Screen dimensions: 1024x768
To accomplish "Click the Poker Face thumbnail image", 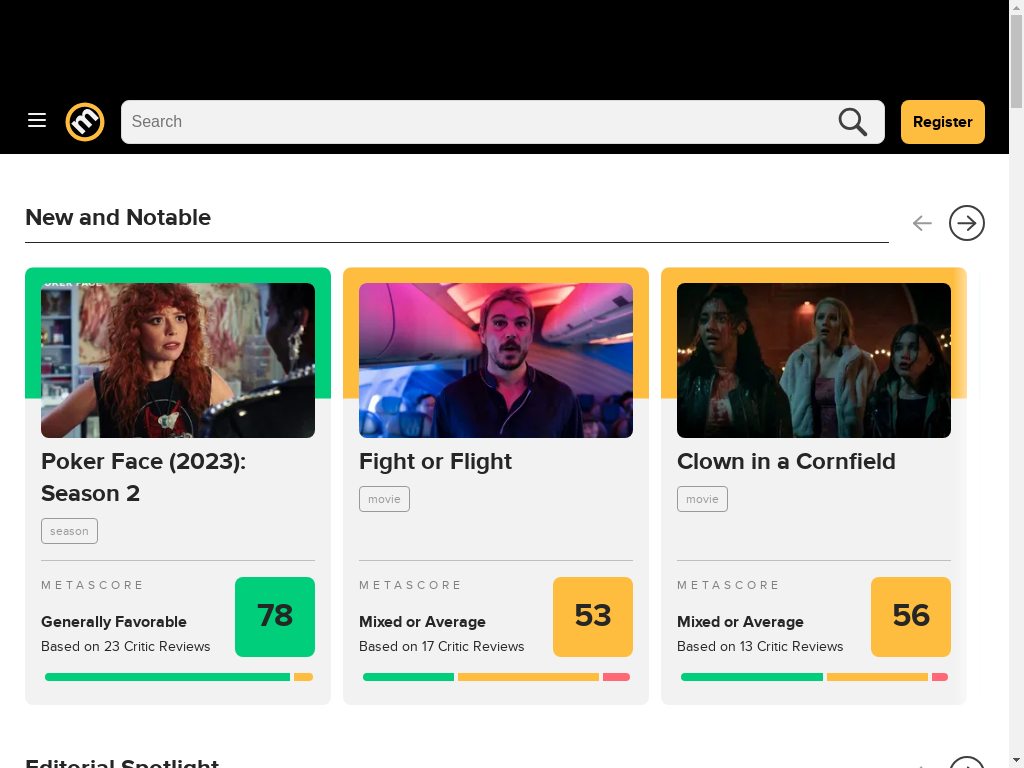I will [178, 360].
